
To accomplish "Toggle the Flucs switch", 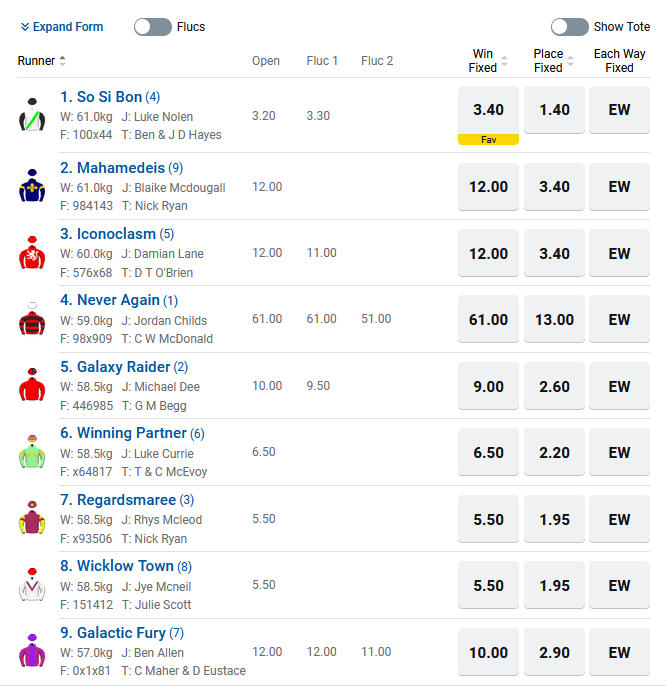I will pos(153,27).
